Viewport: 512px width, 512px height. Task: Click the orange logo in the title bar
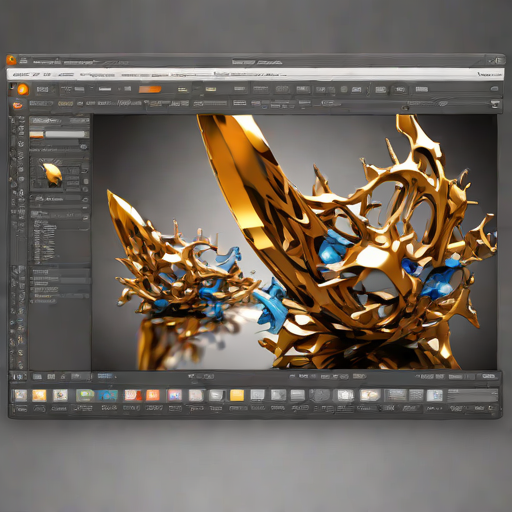coord(11,60)
